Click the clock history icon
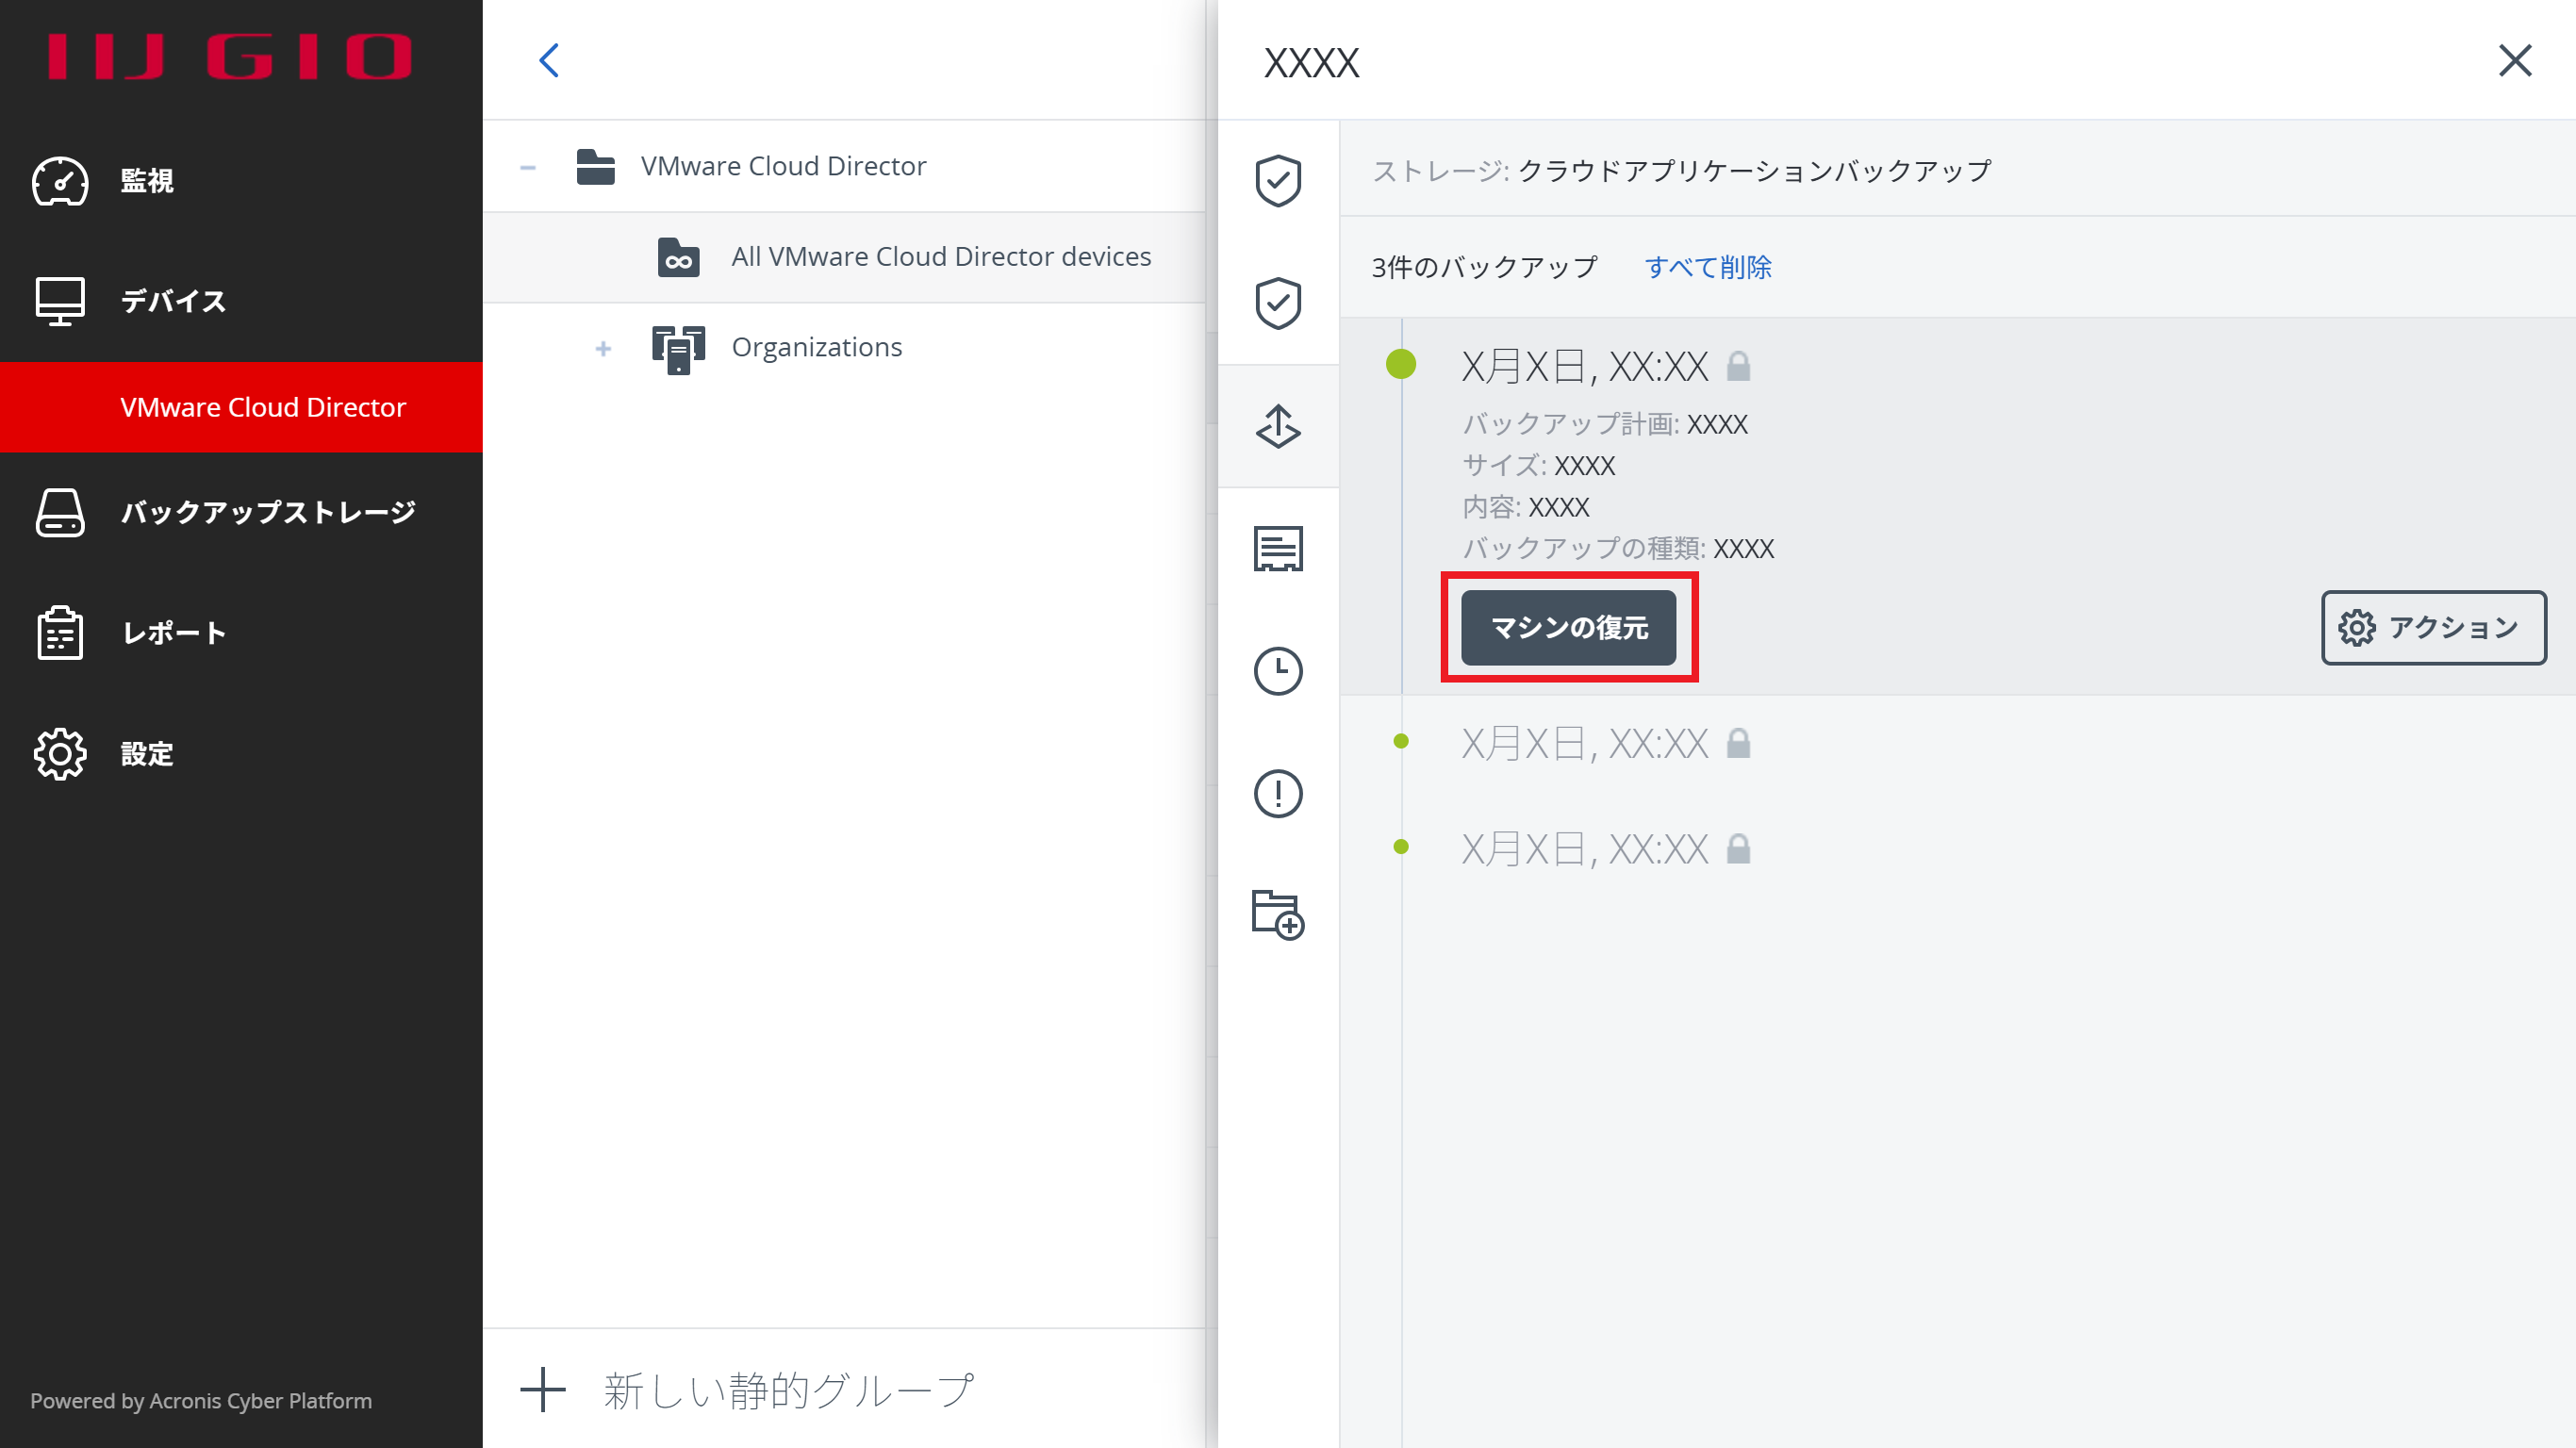Image resolution: width=2576 pixels, height=1448 pixels. point(1278,671)
